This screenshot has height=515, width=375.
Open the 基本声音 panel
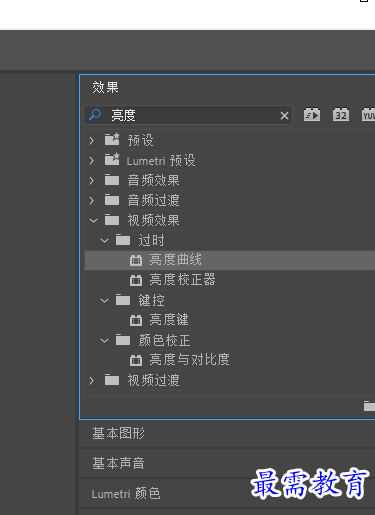(x=118, y=464)
